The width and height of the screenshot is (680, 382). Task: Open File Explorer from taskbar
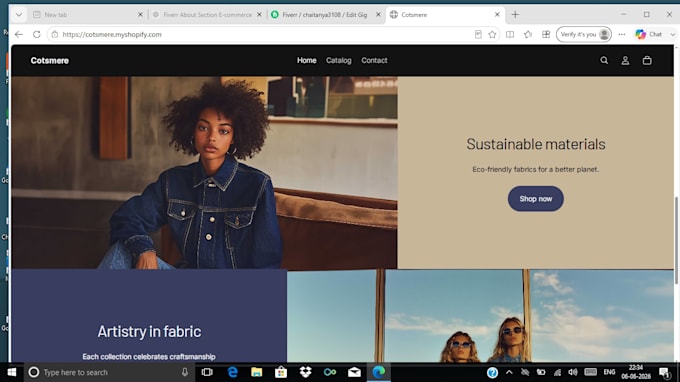(257, 372)
